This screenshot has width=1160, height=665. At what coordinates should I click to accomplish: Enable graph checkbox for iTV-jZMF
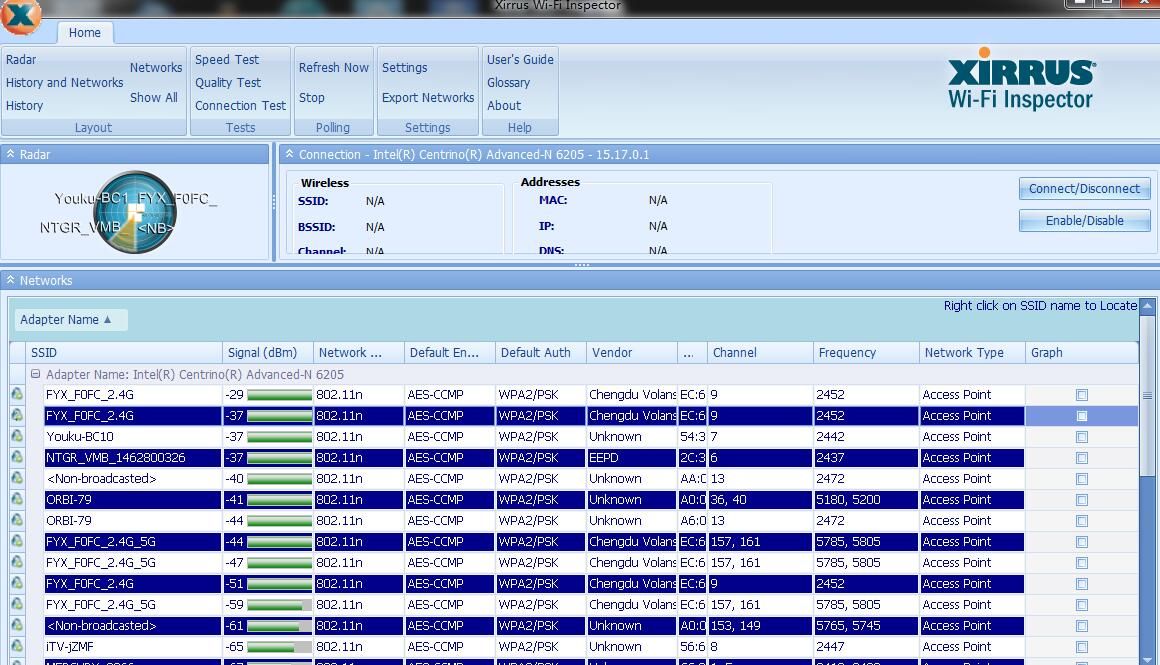tap(1082, 647)
